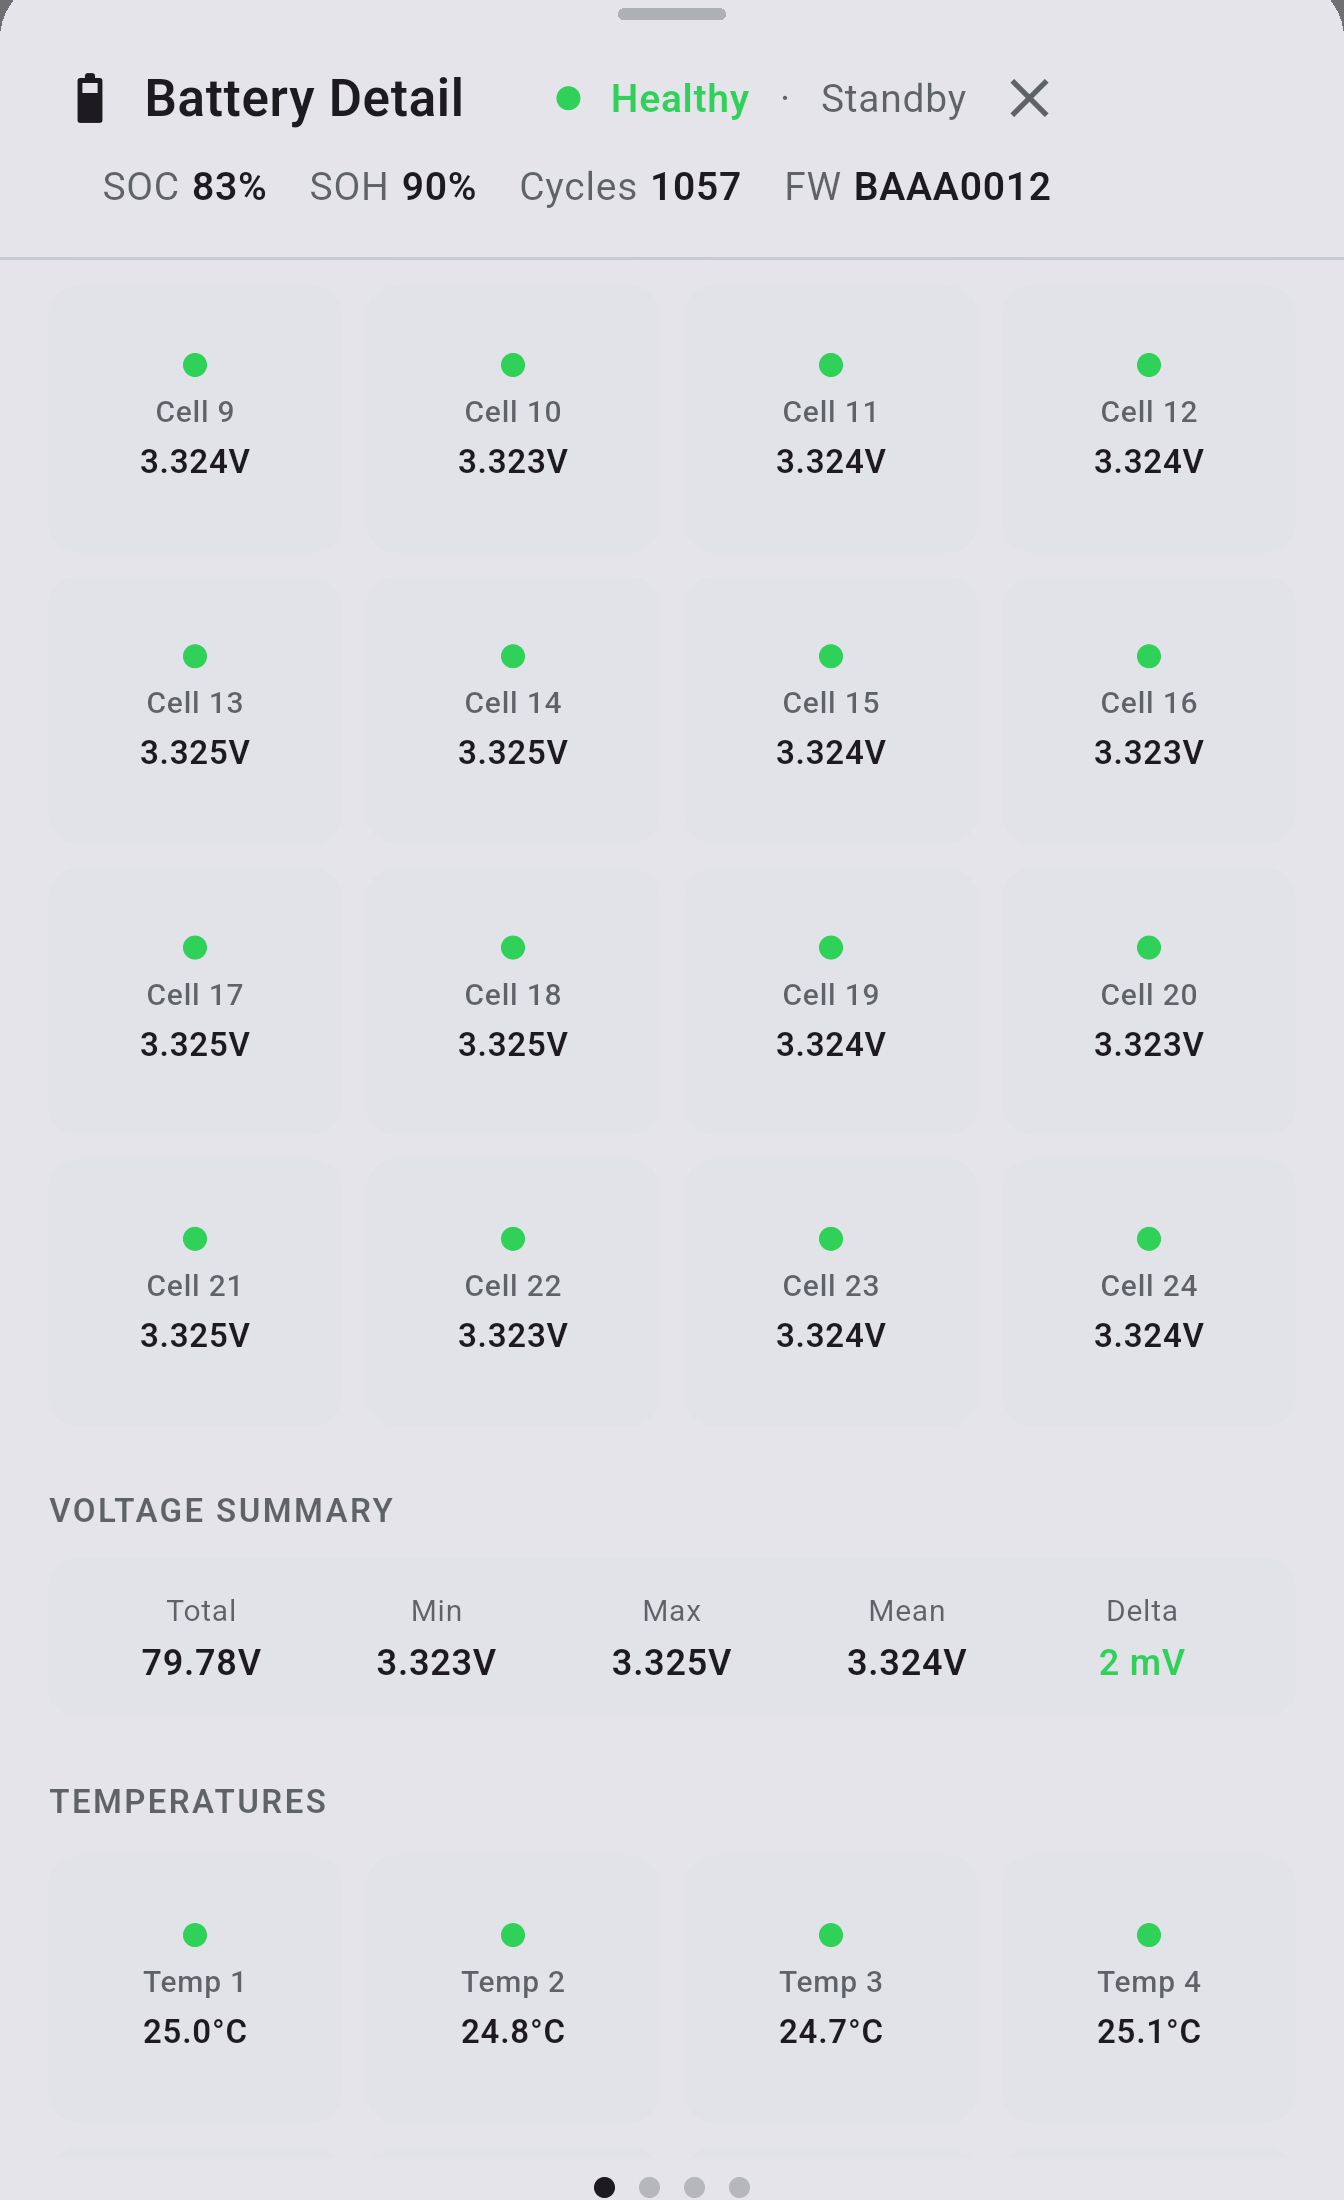The height and width of the screenshot is (2200, 1344).
Task: Open the Cell 13 card
Action: point(195,710)
